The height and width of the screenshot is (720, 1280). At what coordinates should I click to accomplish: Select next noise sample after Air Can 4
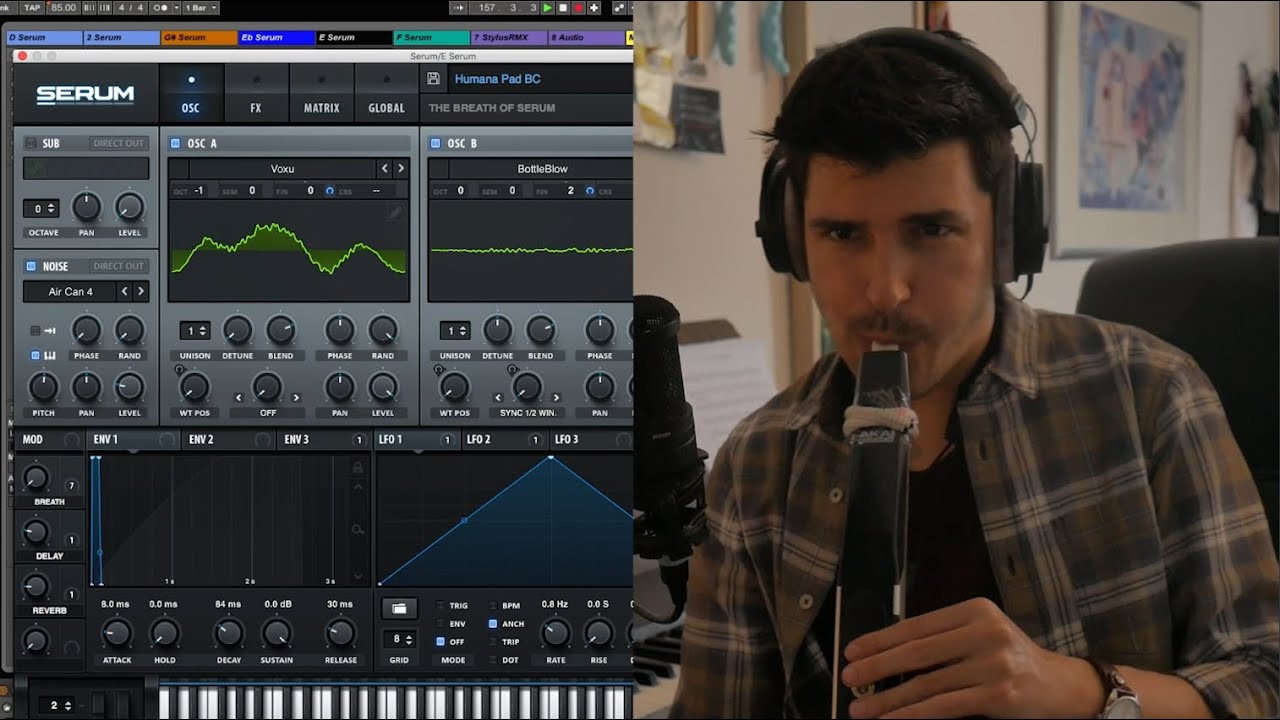pos(140,292)
